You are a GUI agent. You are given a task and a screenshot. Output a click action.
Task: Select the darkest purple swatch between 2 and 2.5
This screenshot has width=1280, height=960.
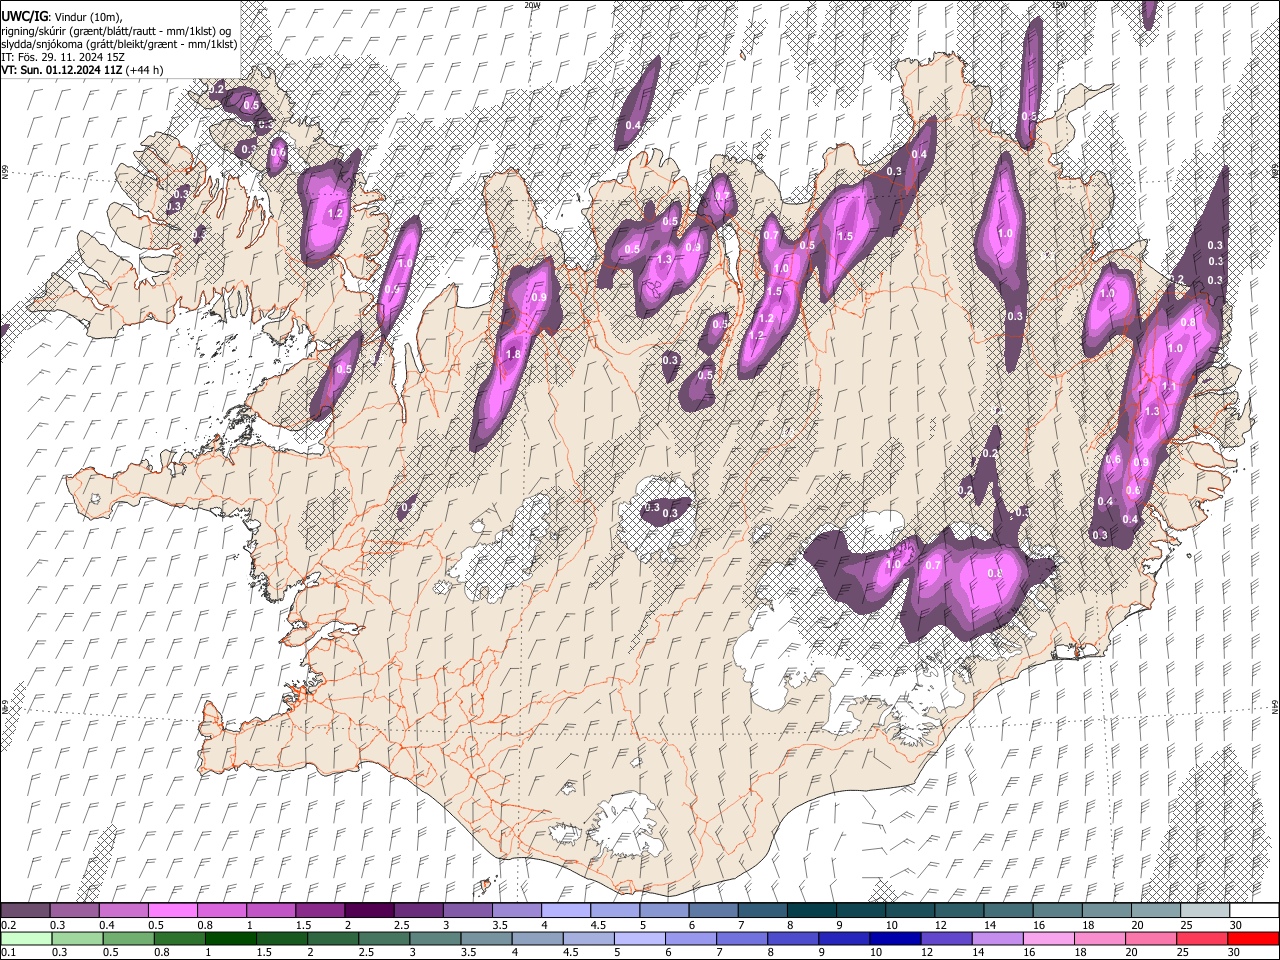369,910
